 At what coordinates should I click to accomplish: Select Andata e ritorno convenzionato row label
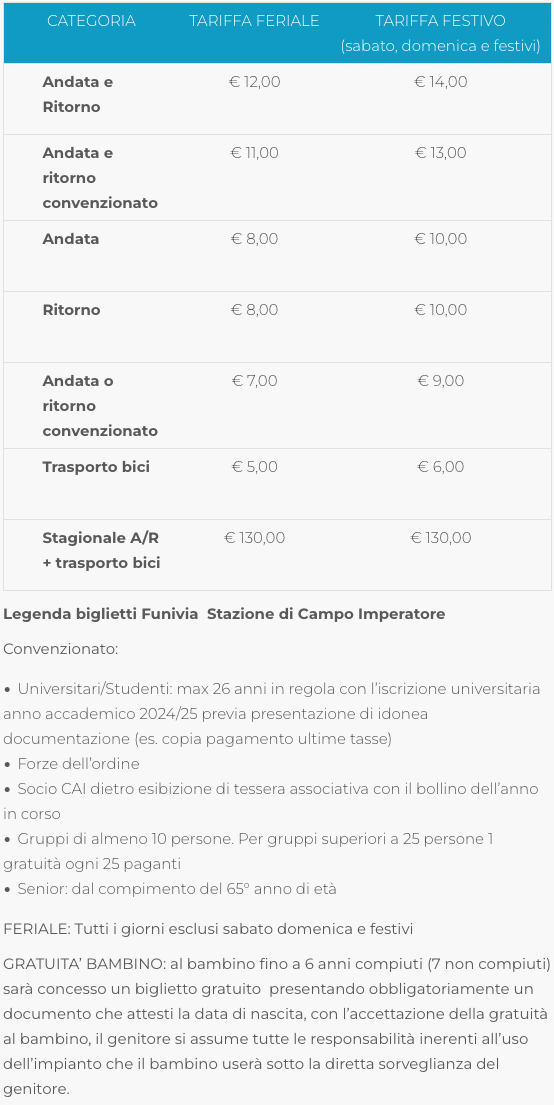point(100,178)
